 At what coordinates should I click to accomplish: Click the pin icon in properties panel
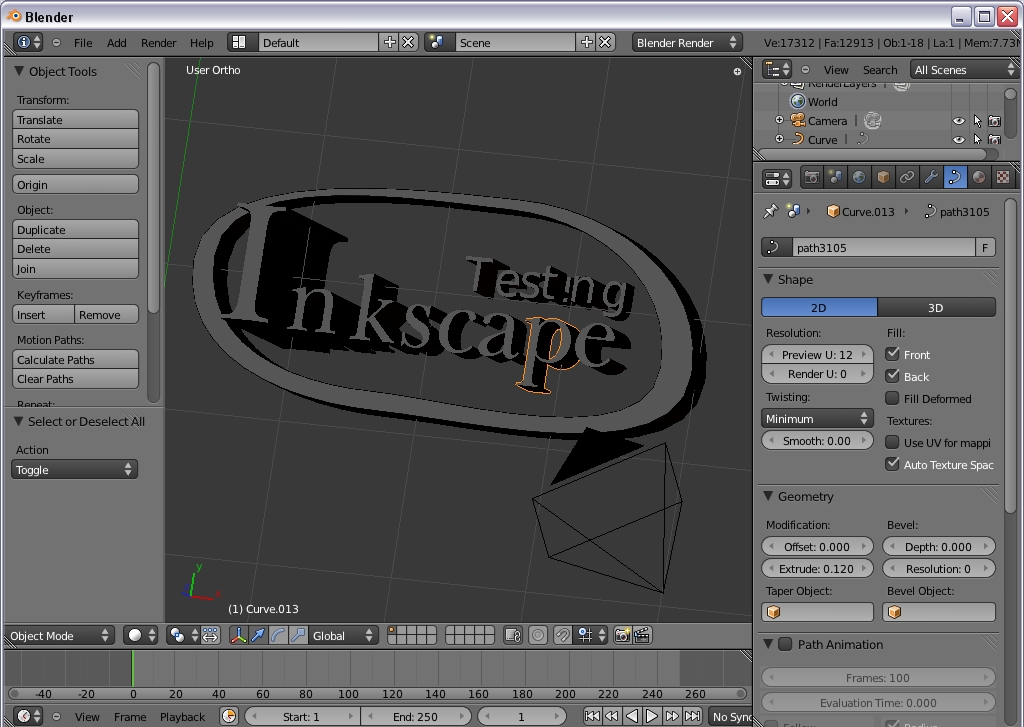point(771,211)
